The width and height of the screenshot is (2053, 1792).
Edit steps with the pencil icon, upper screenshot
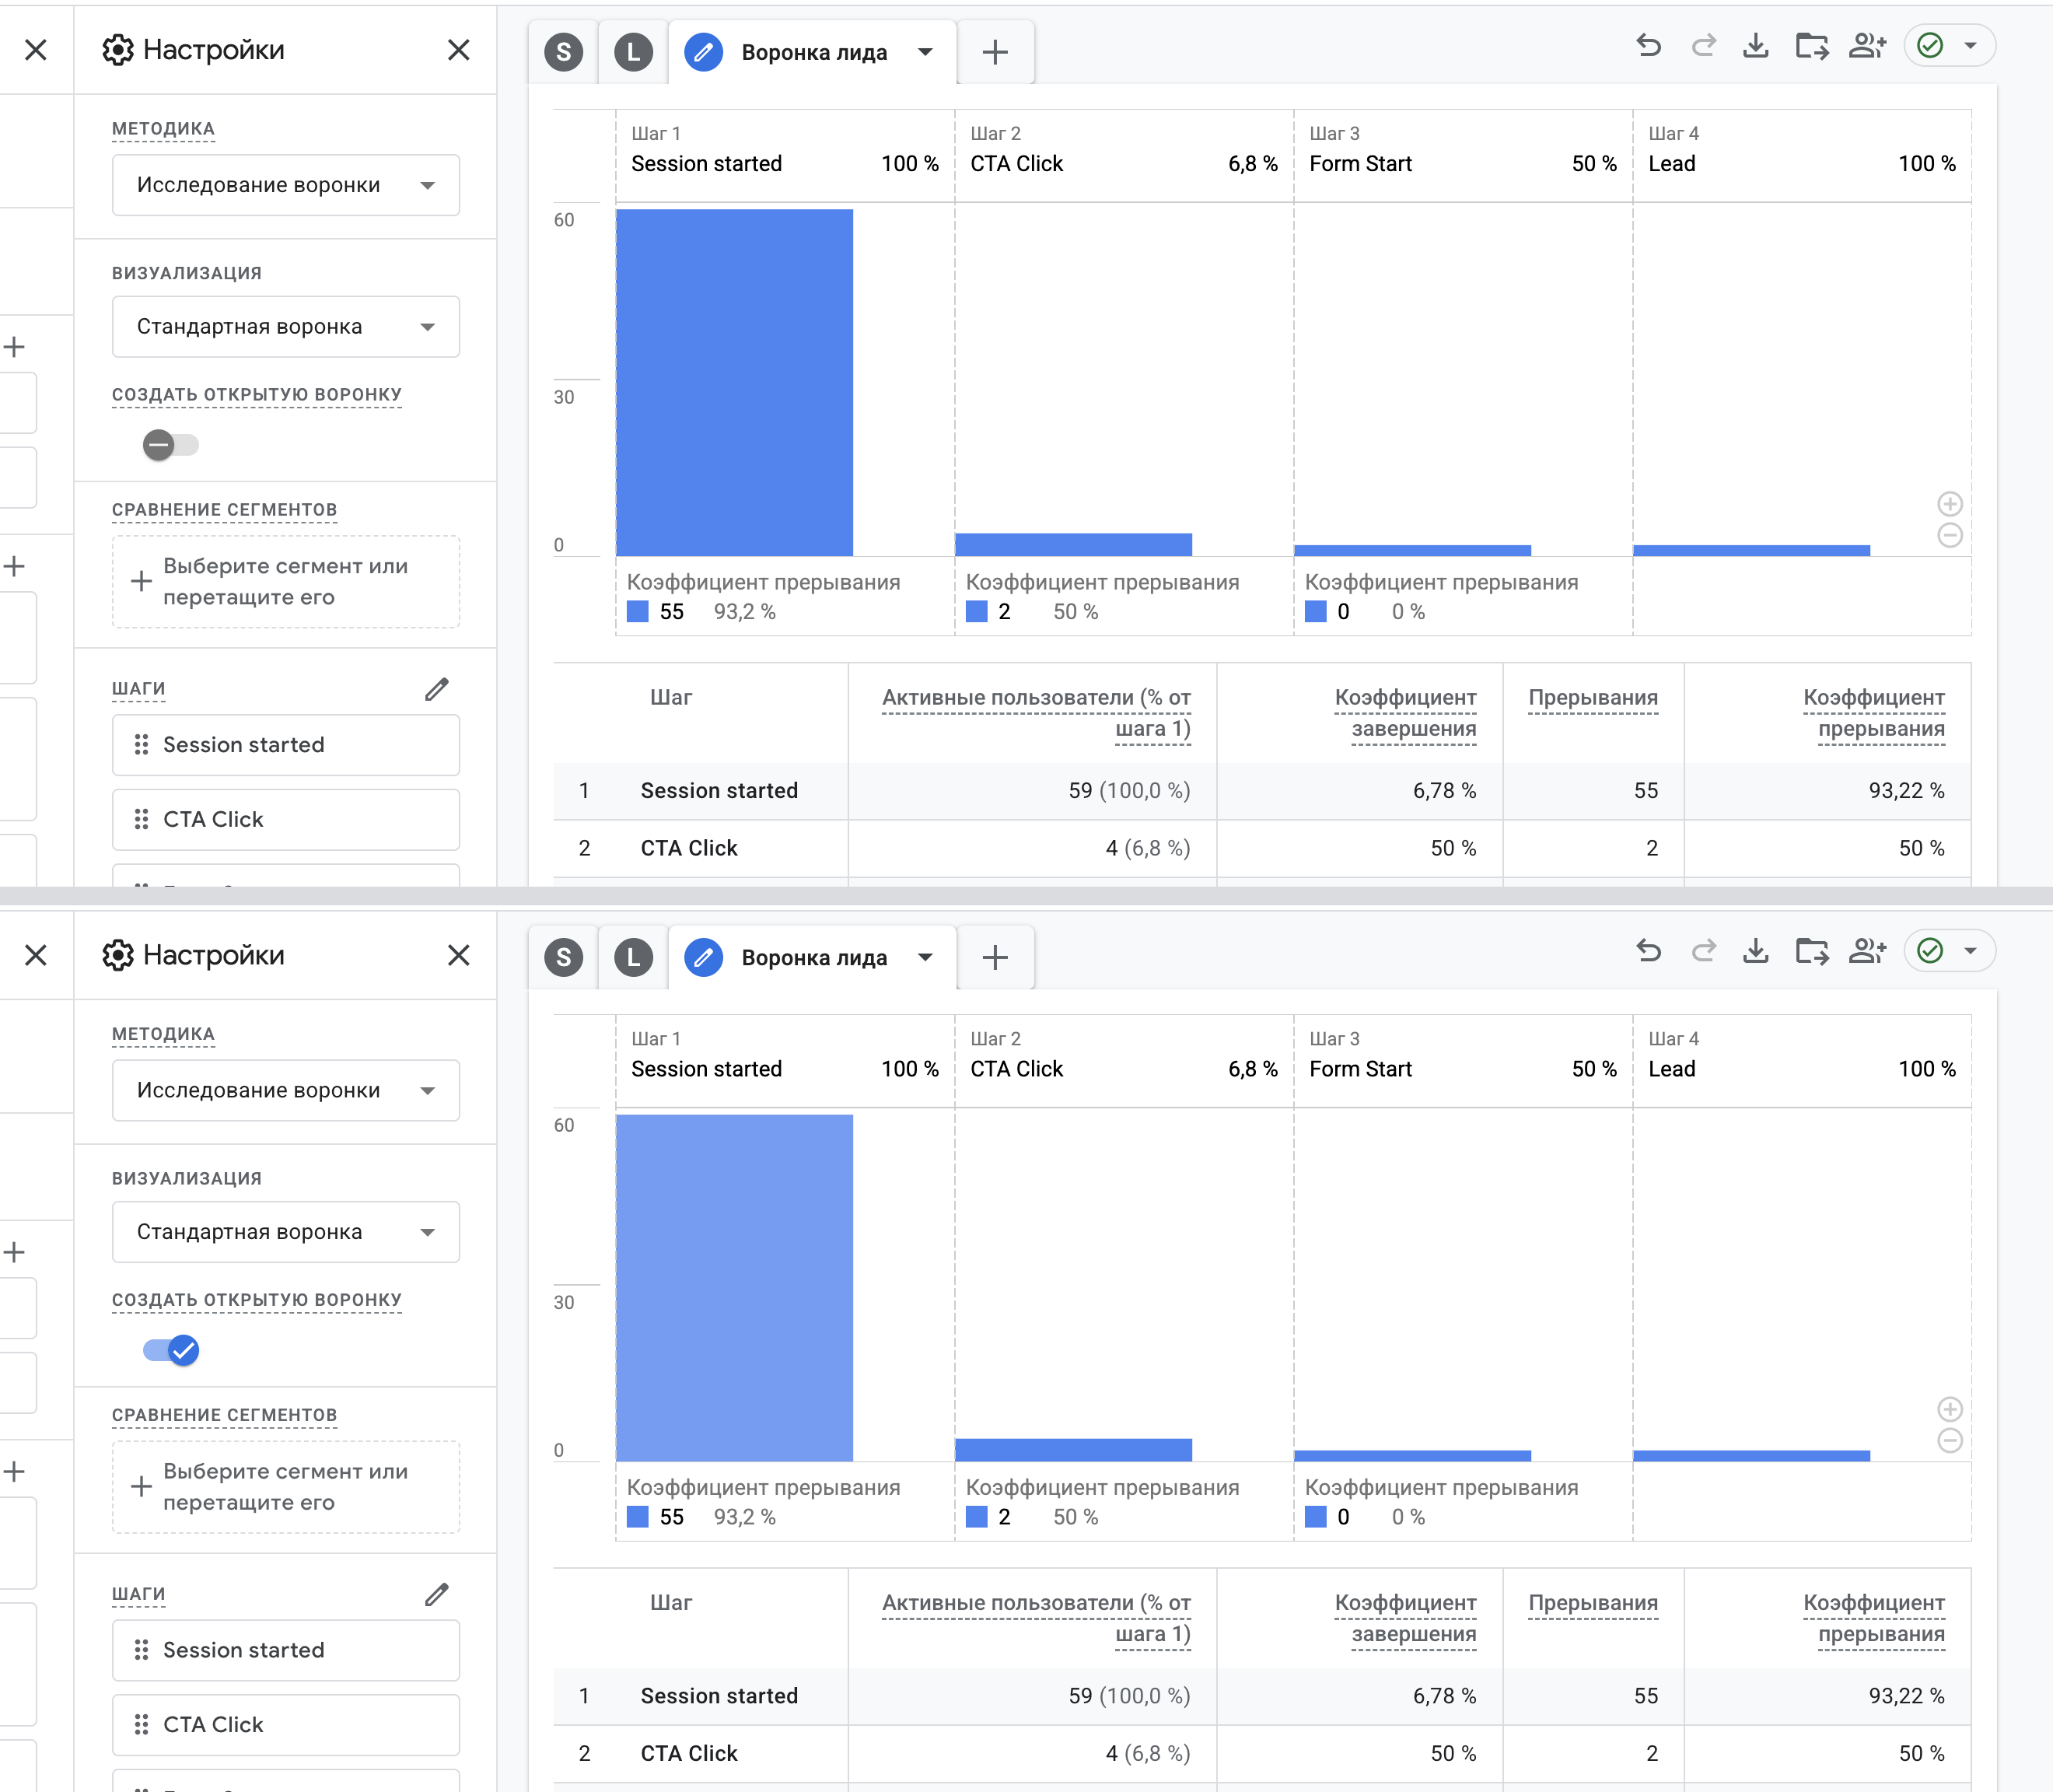point(436,689)
